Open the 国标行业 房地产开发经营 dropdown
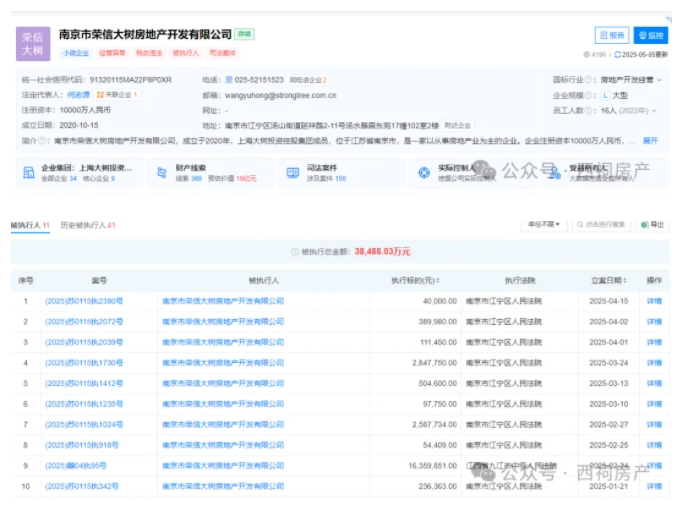This screenshot has width=689, height=505. [x=631, y=77]
